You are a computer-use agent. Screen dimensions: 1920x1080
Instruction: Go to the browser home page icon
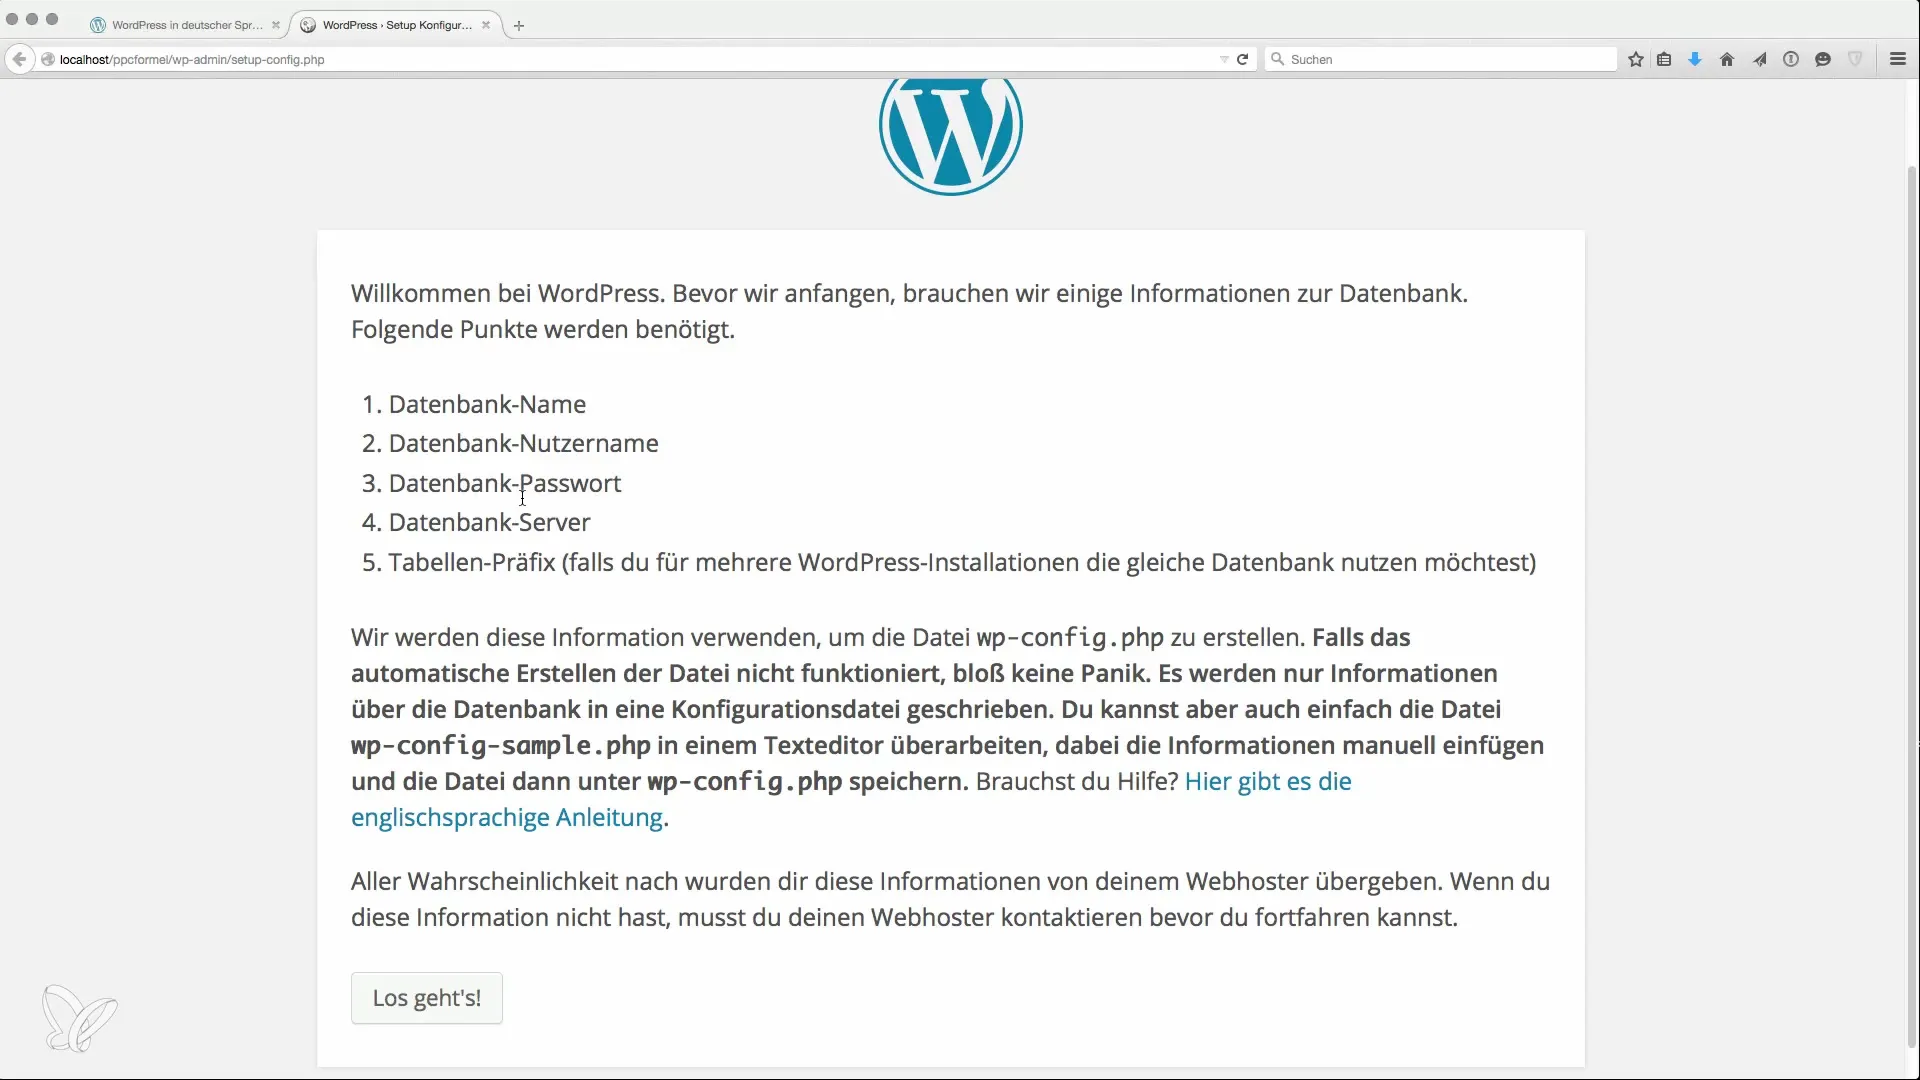coord(1727,59)
